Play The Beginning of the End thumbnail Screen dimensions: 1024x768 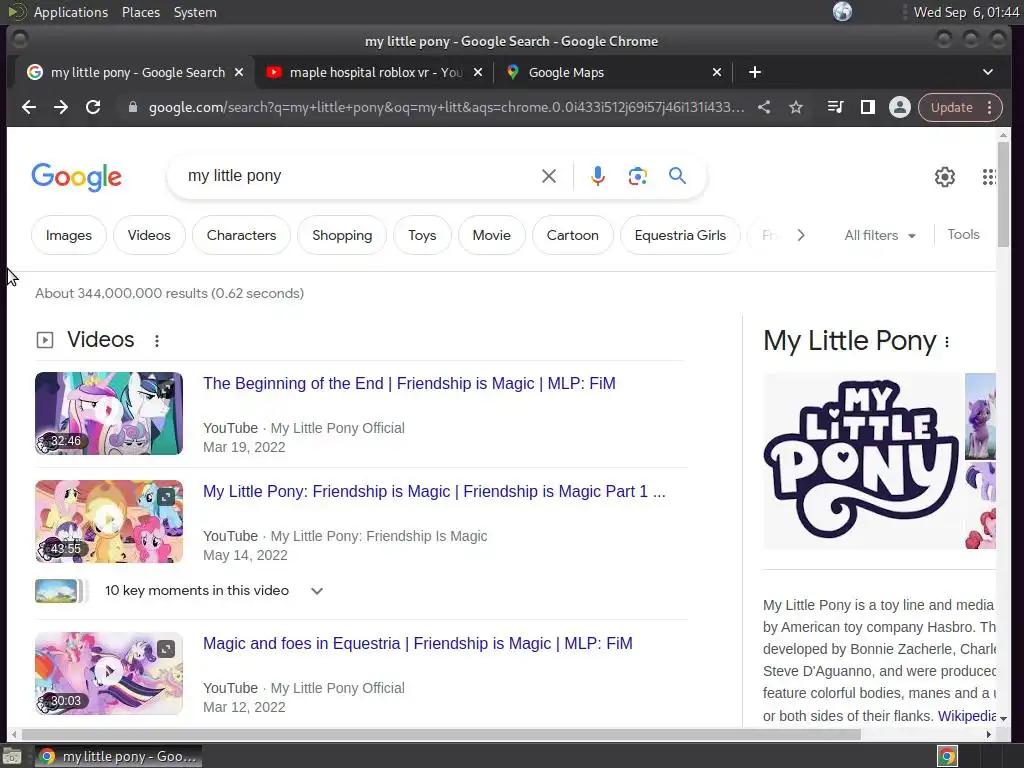point(109,413)
